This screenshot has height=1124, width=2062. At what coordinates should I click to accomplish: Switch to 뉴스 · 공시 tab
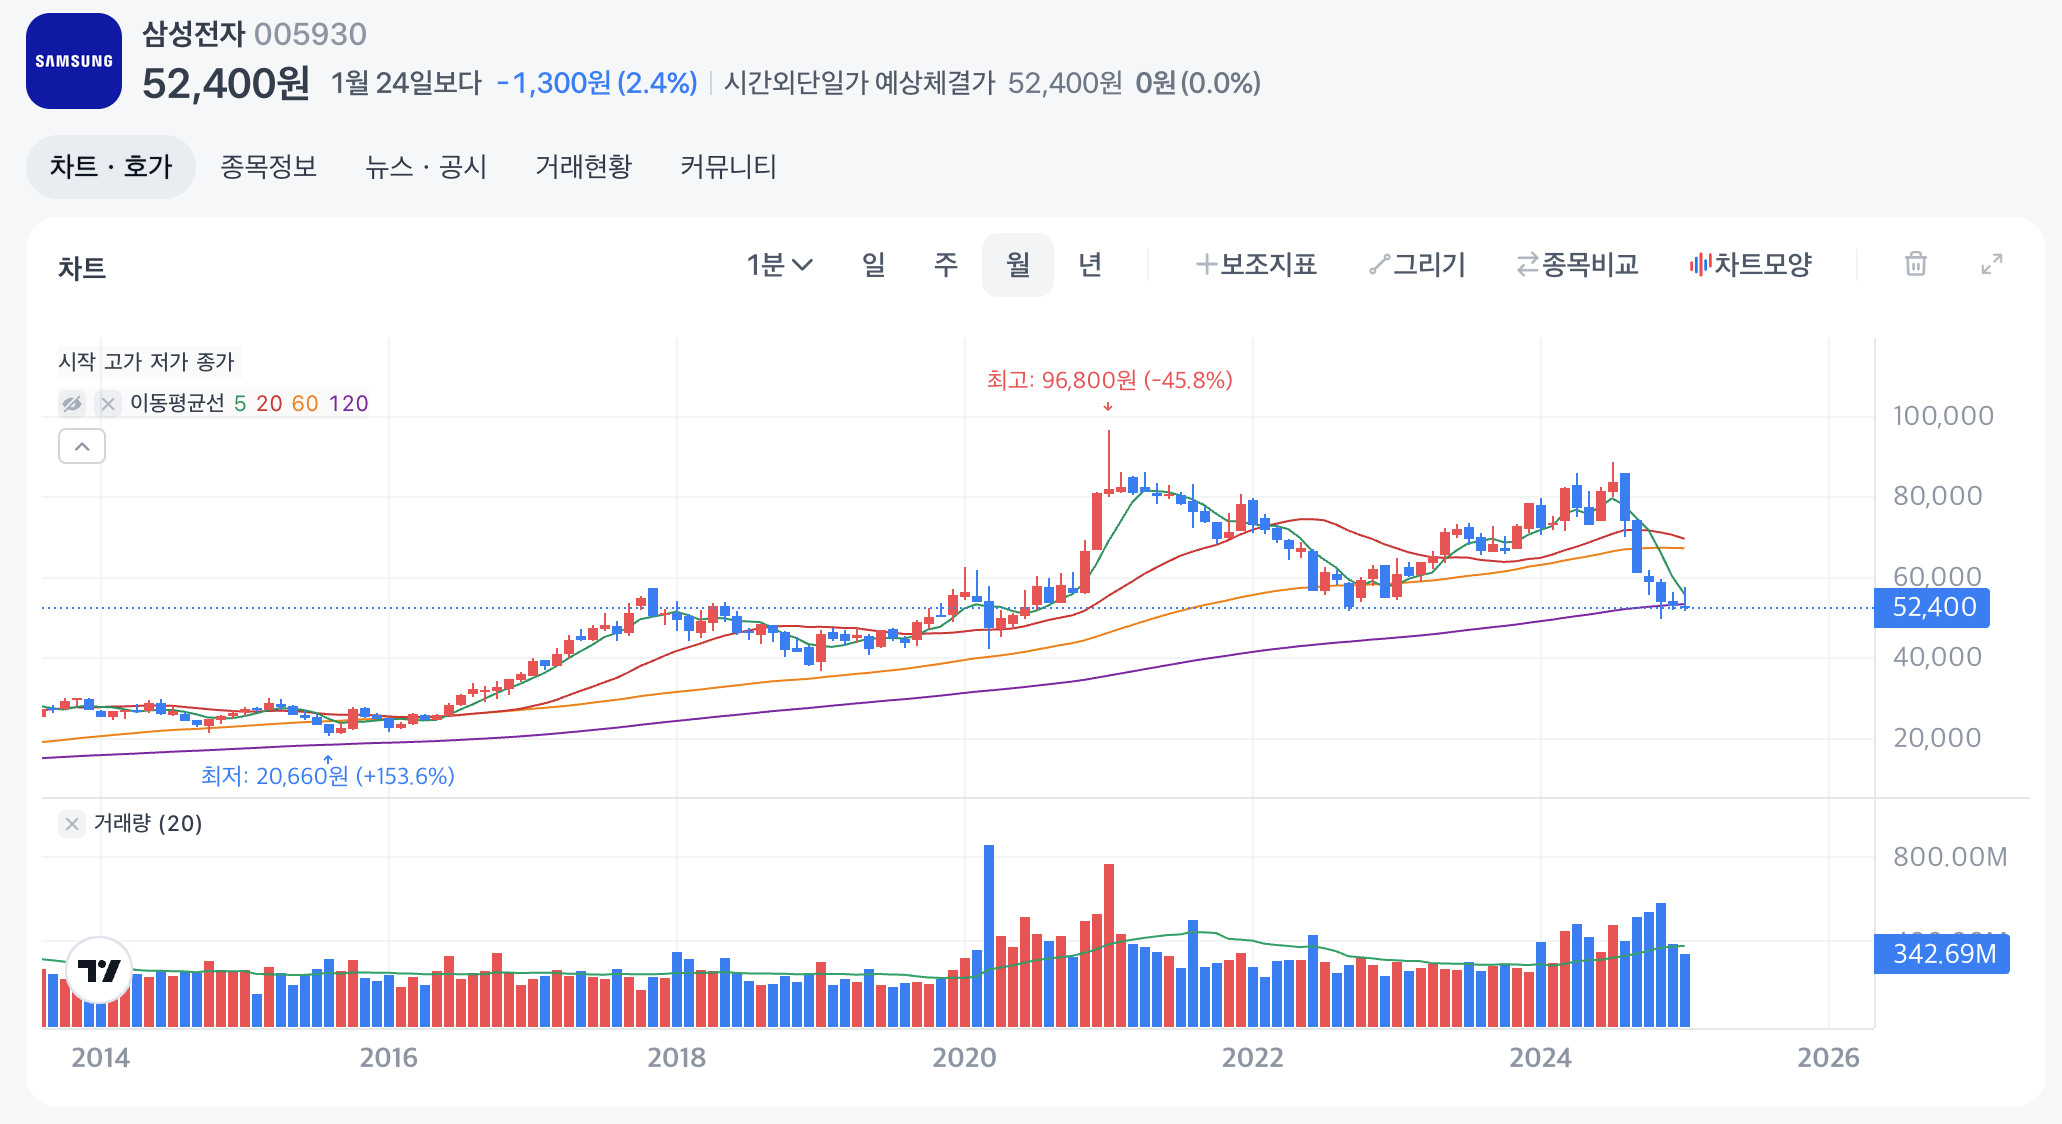click(x=426, y=167)
